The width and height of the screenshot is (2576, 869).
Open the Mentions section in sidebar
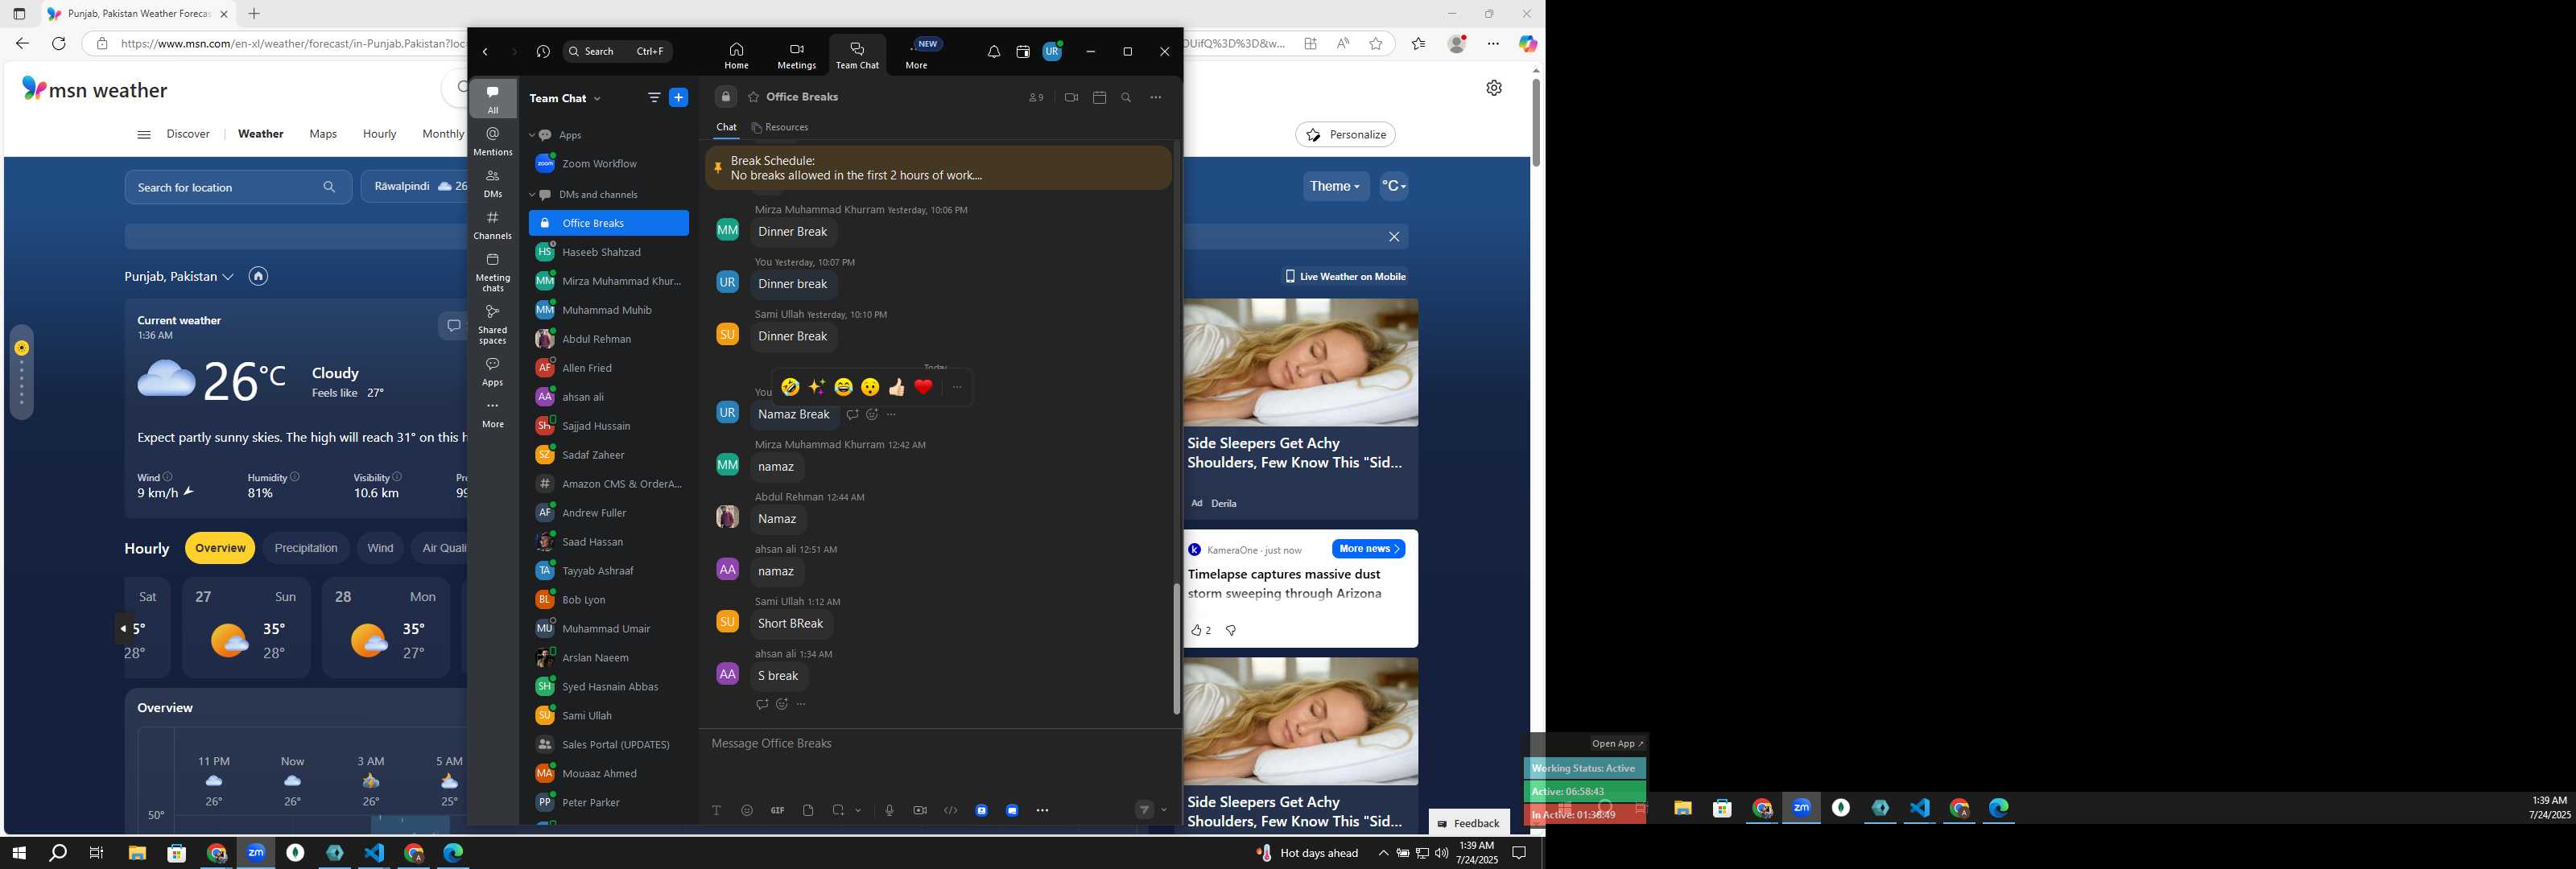493,141
